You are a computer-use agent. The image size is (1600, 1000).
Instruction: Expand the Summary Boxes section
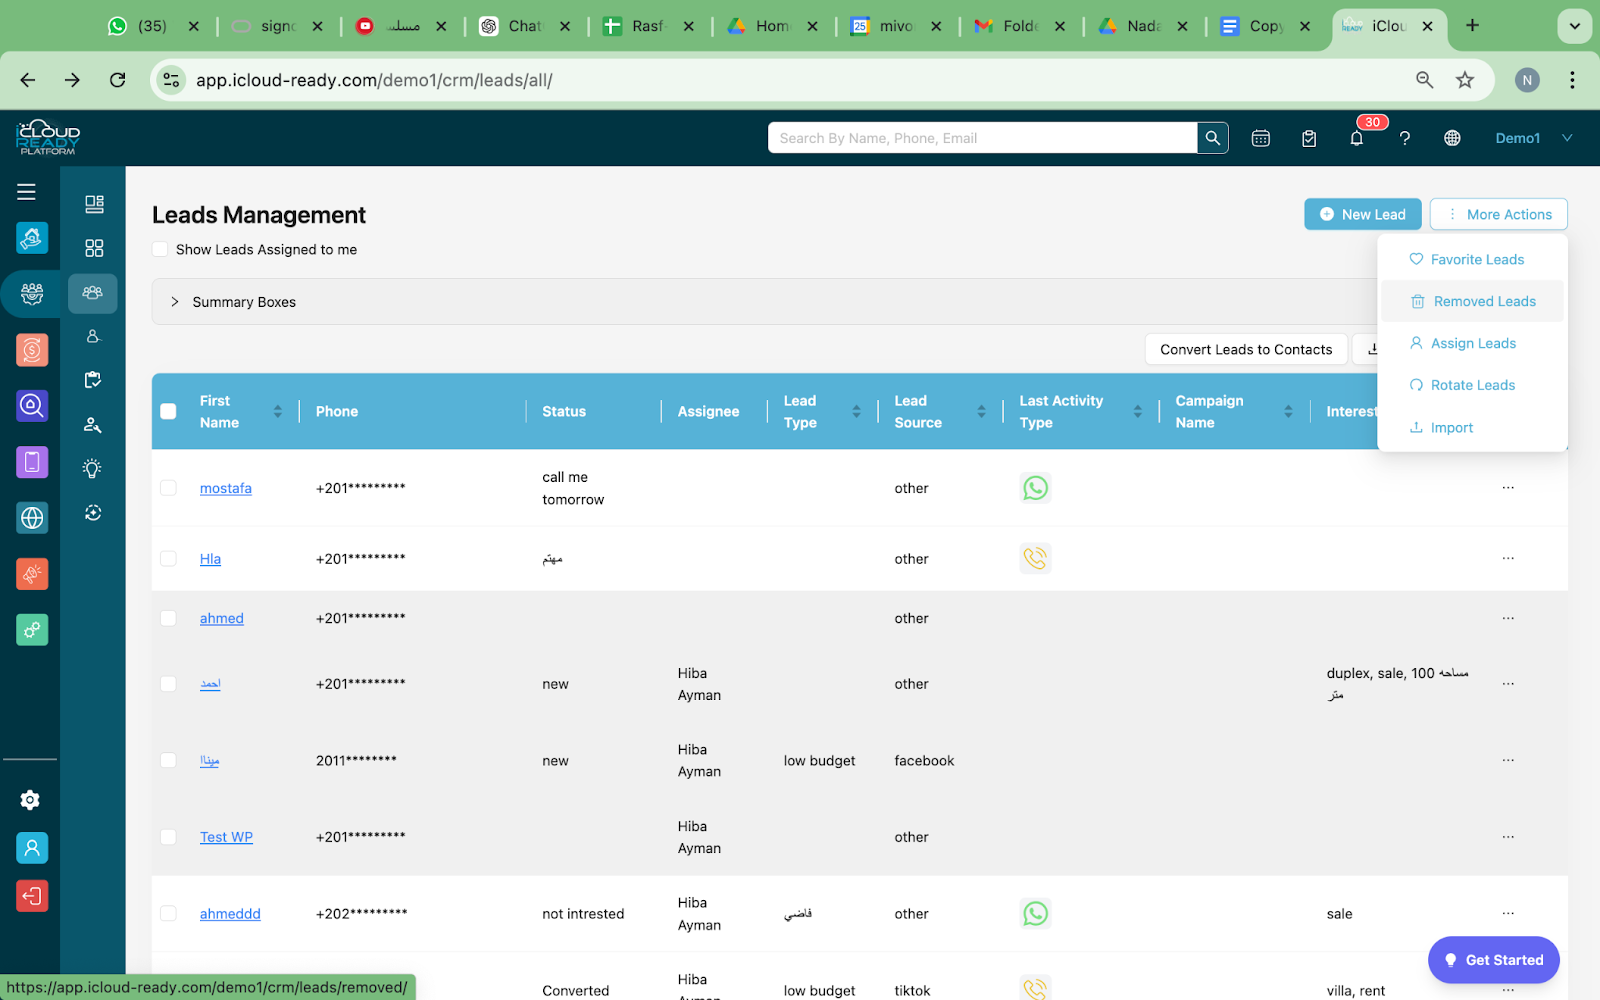[174, 302]
